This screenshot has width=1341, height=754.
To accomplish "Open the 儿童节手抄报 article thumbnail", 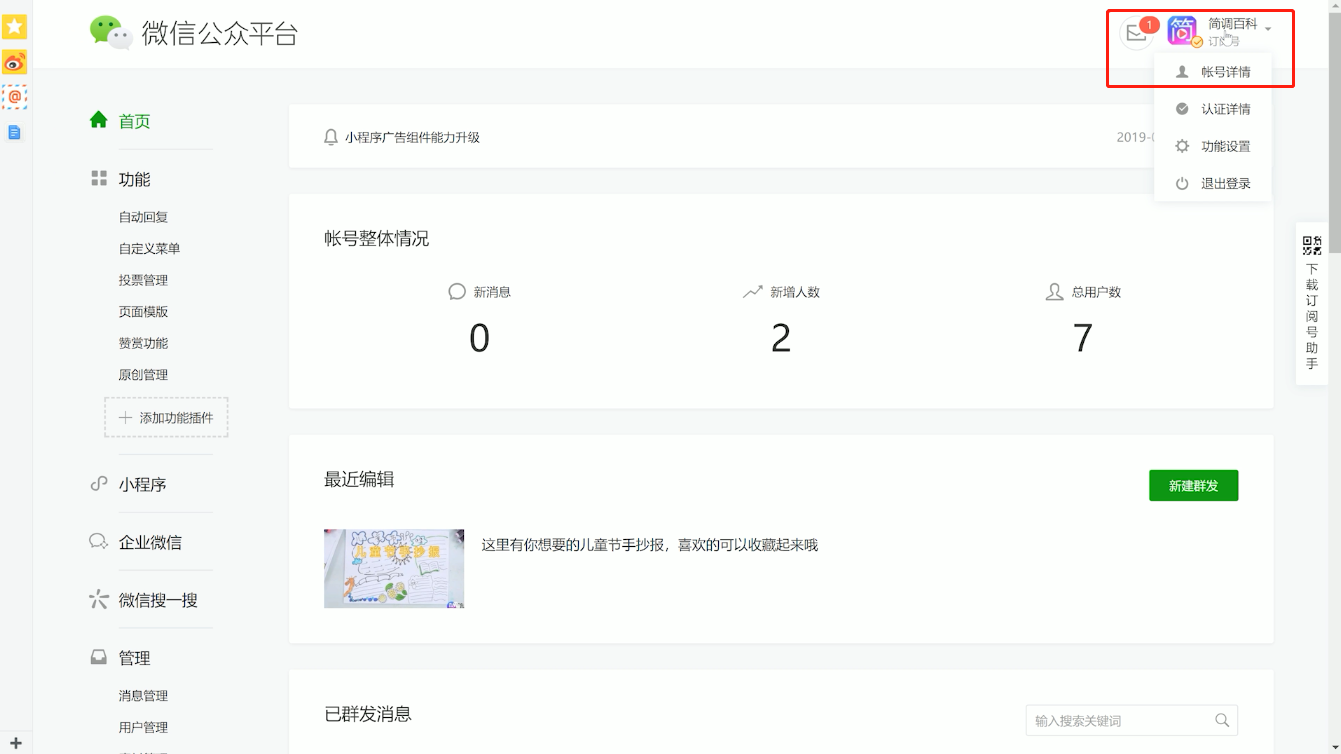I will (x=394, y=569).
